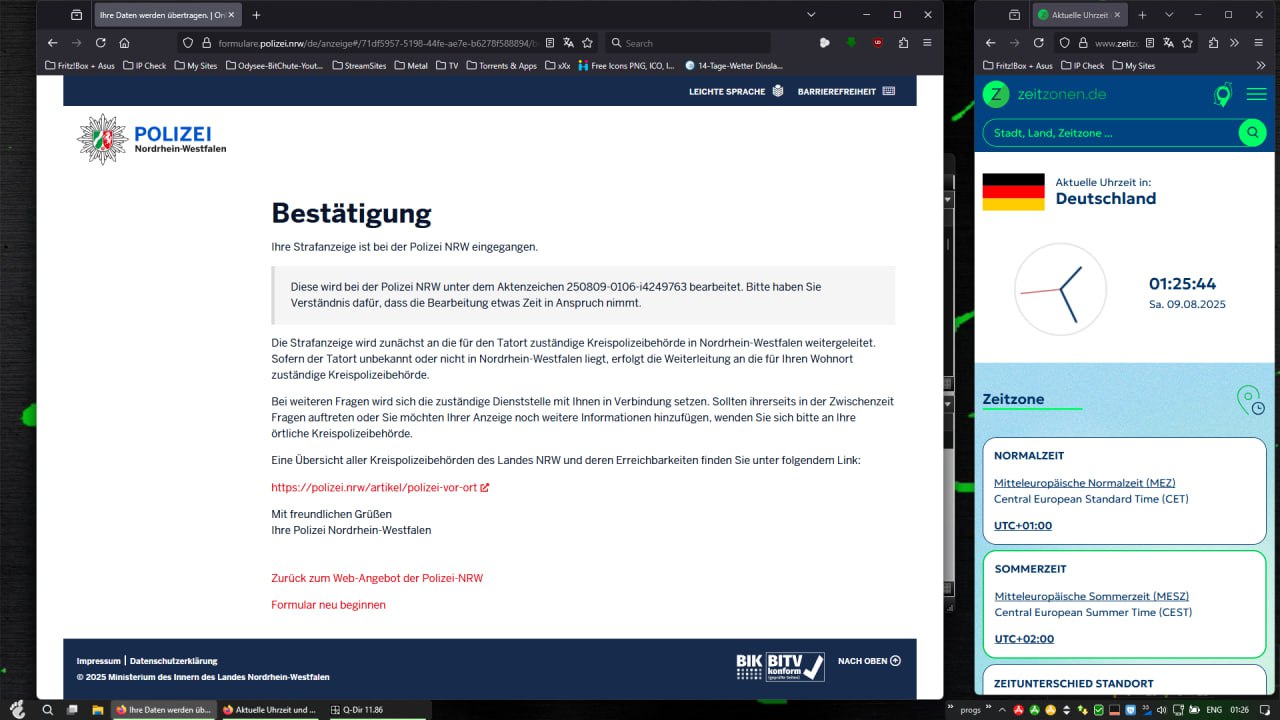This screenshot has height=720, width=1280.
Task: Open the polizei.nrw/artikel/polizei-vor-ort link
Action: 380,488
